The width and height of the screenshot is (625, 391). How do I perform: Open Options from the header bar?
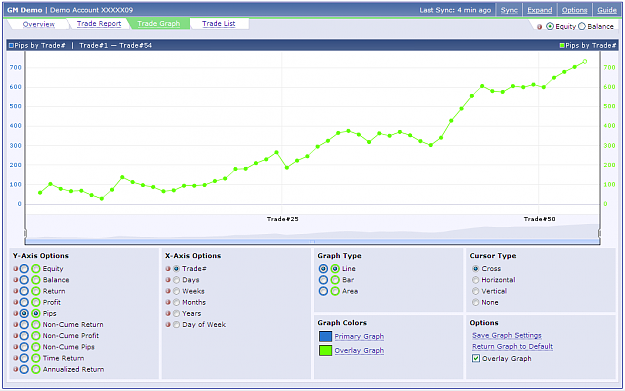(x=574, y=10)
